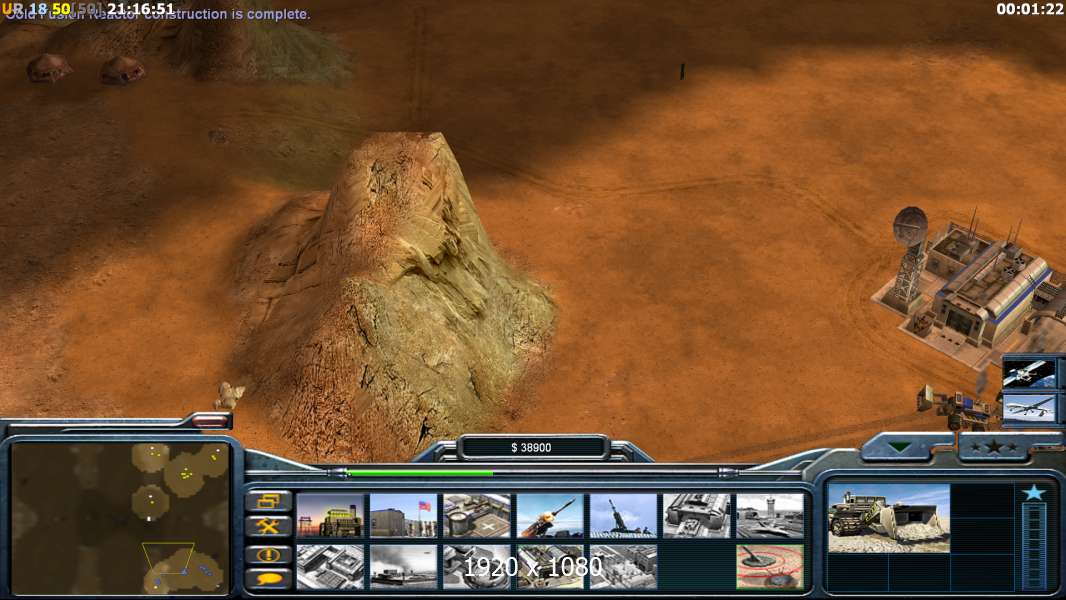This screenshot has height=600, width=1066.
Task: Select the Barracks build icon
Action: click(403, 515)
